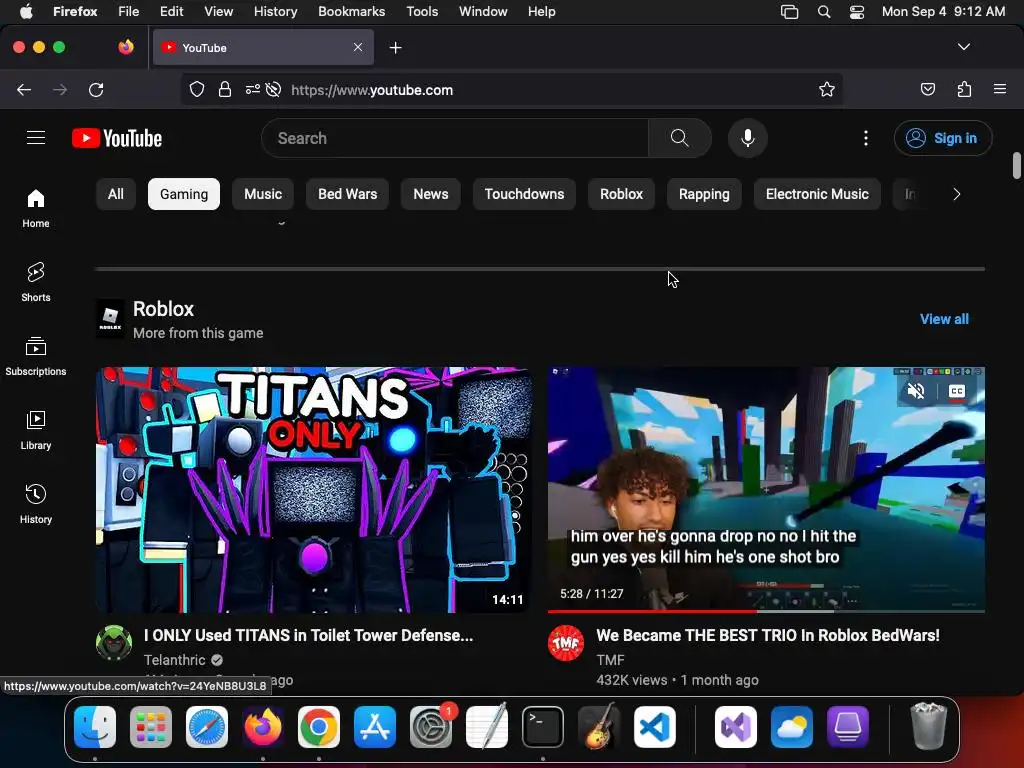This screenshot has width=1024, height=768.
Task: Click the YouTube logo
Action: tap(117, 138)
